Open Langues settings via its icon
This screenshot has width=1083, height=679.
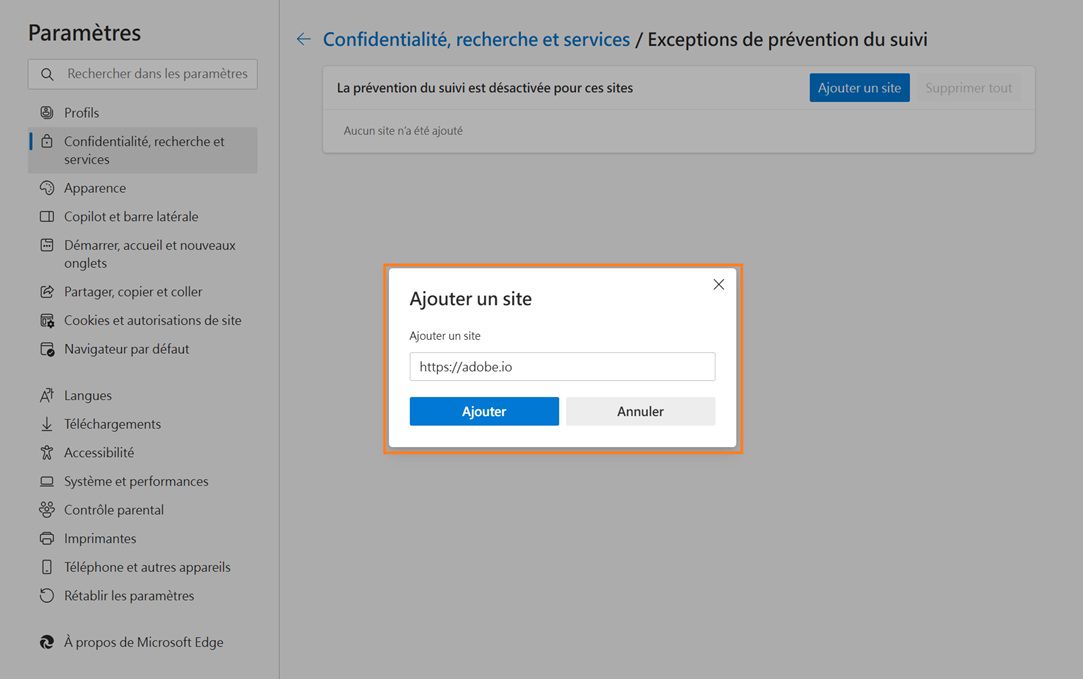tap(47, 395)
